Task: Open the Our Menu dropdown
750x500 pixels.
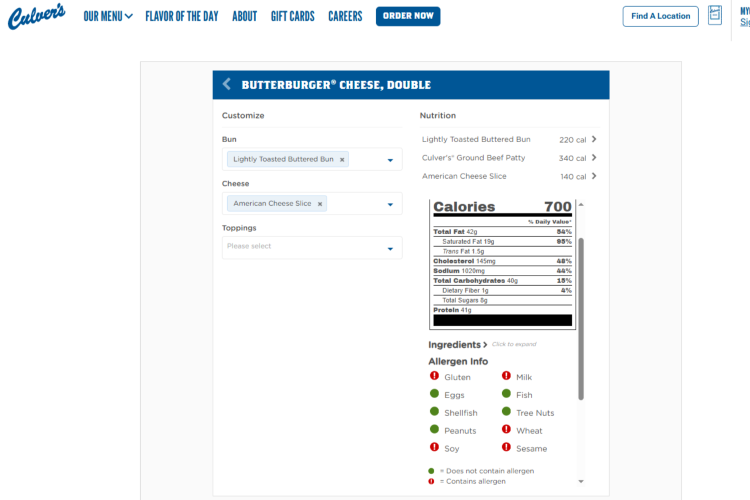Action: coord(108,16)
